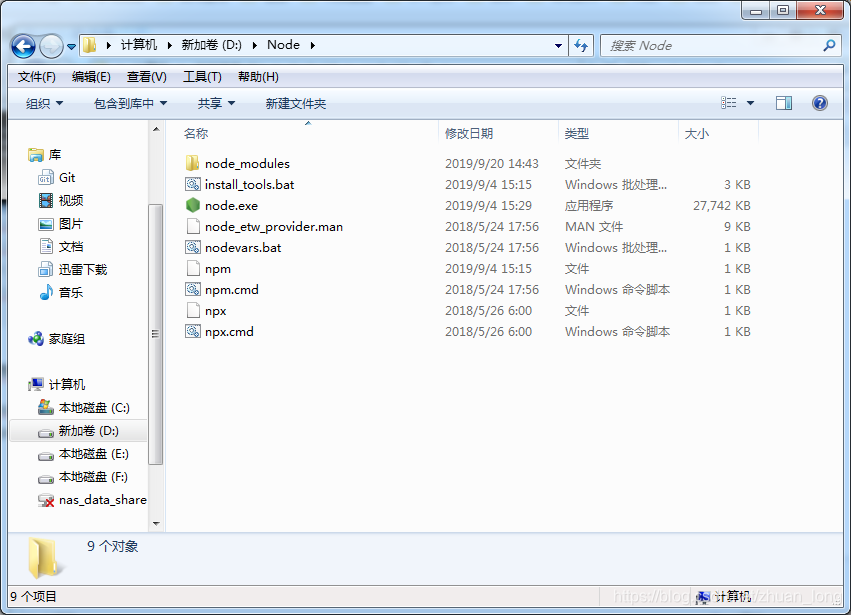Click the Refresh button beside address bar
Viewport: 851px width, 615px height.
[581, 46]
